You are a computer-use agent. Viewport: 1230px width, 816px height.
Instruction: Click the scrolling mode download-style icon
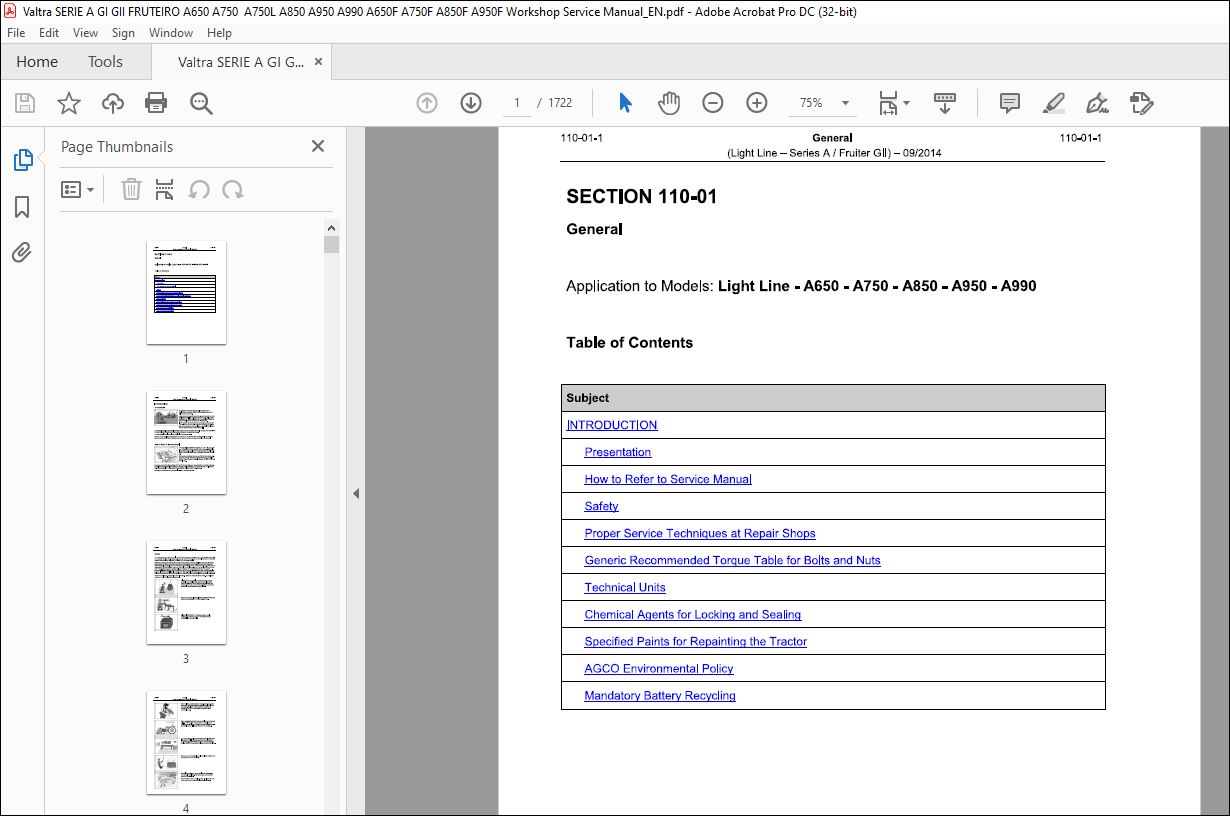pyautogui.click(x=945, y=103)
